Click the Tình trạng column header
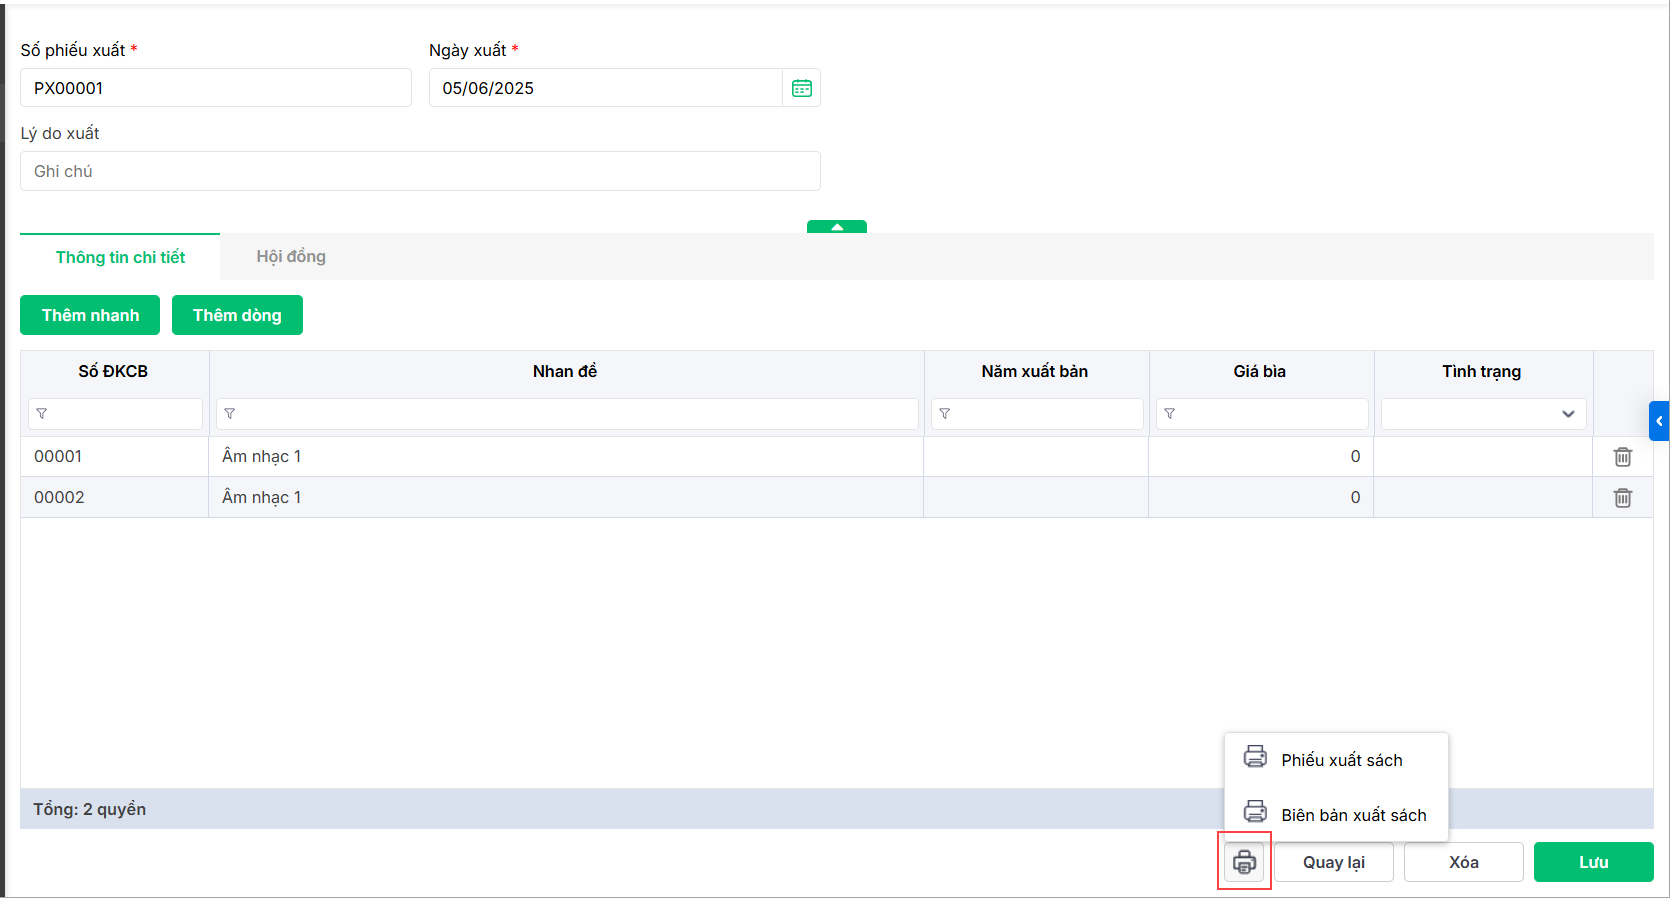1670x898 pixels. pos(1482,371)
